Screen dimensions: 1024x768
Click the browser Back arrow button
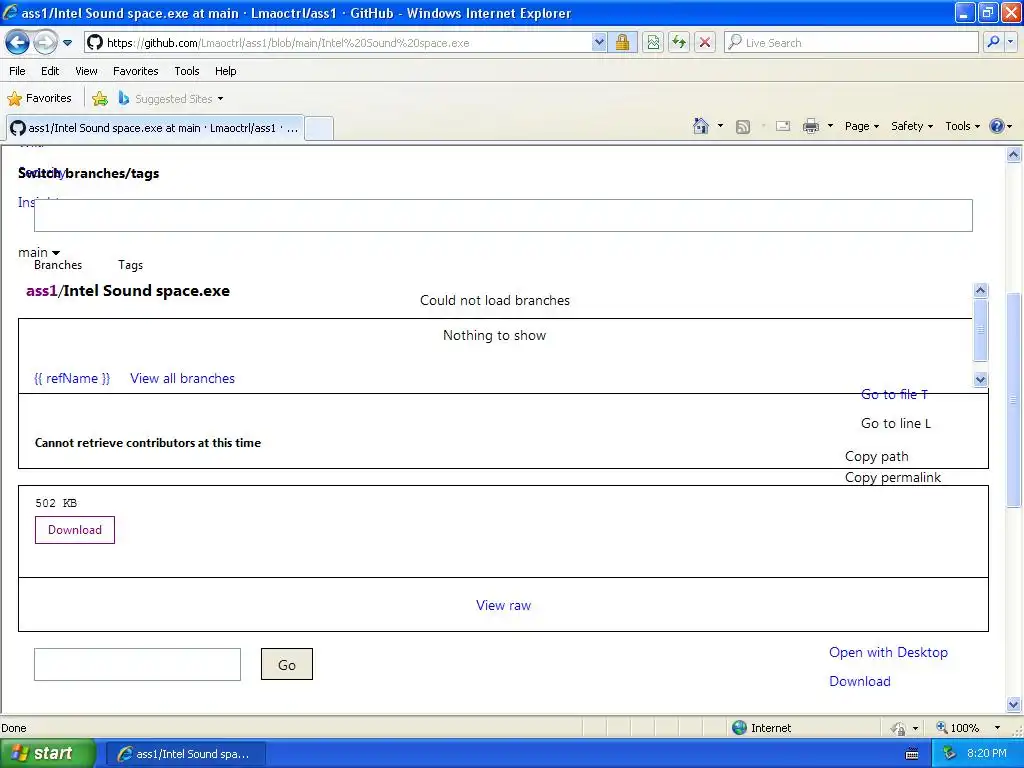point(18,43)
